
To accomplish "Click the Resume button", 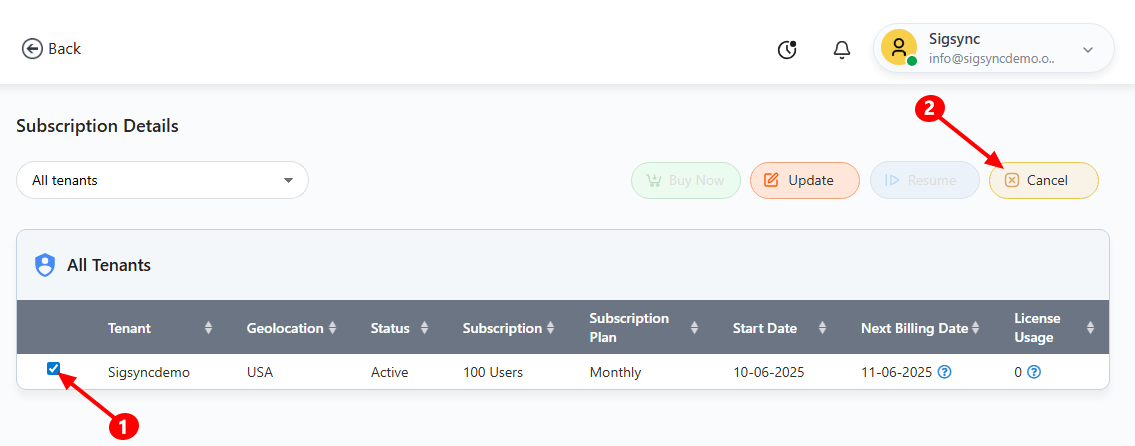I will [x=924, y=180].
